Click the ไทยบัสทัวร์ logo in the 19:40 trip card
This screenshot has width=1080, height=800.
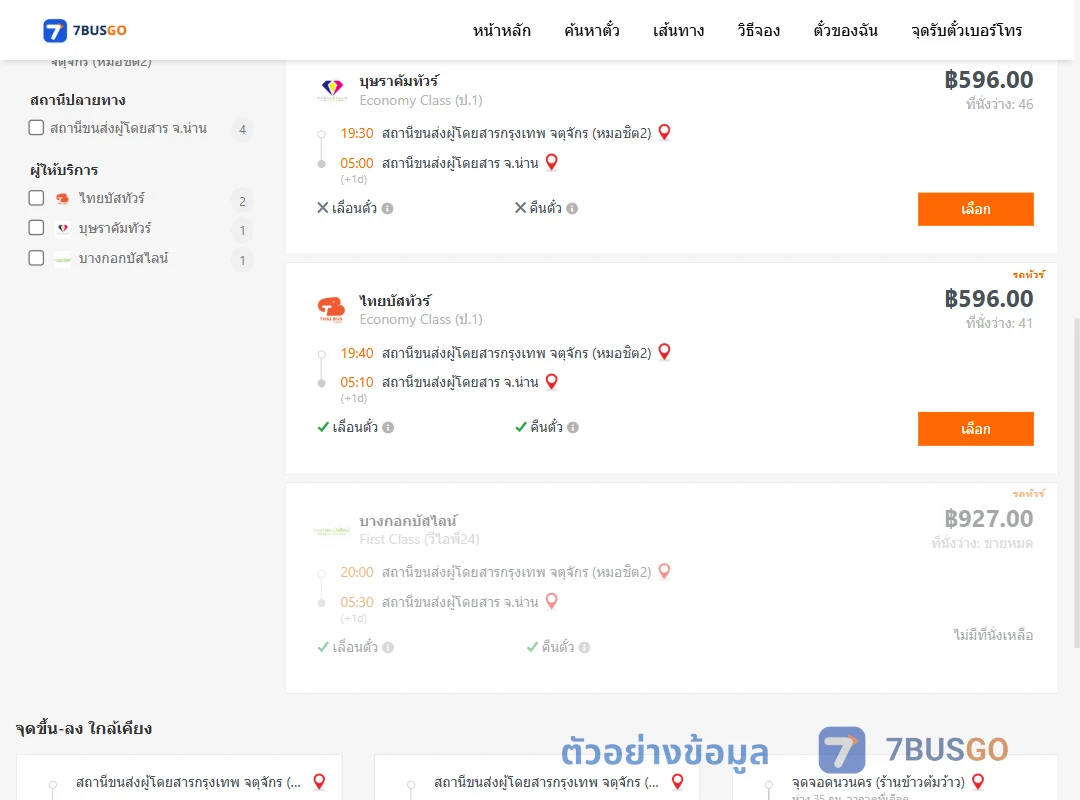click(x=331, y=309)
